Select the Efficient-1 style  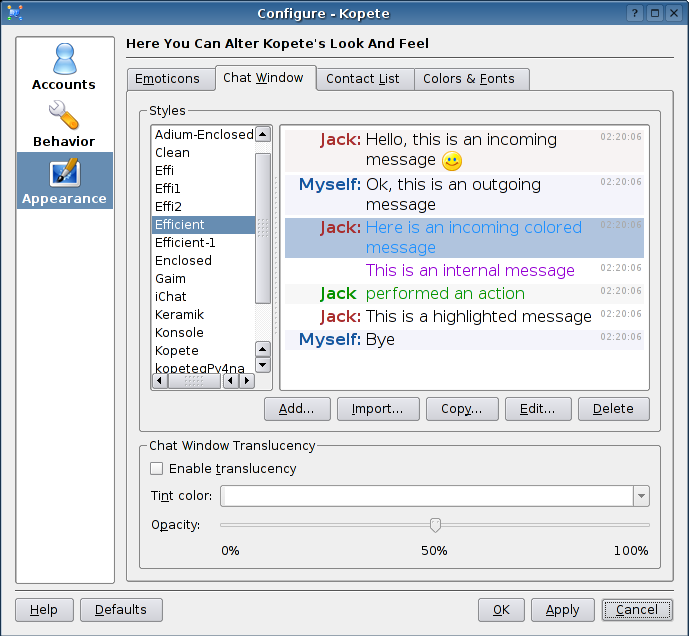[x=203, y=243]
